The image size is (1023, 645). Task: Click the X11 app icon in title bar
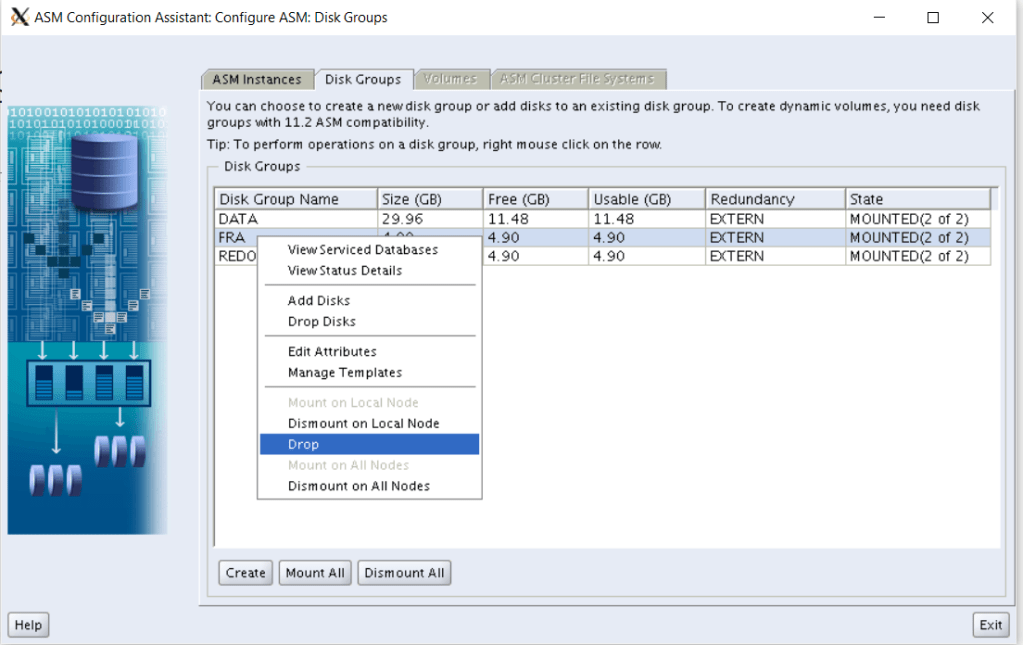tap(19, 17)
